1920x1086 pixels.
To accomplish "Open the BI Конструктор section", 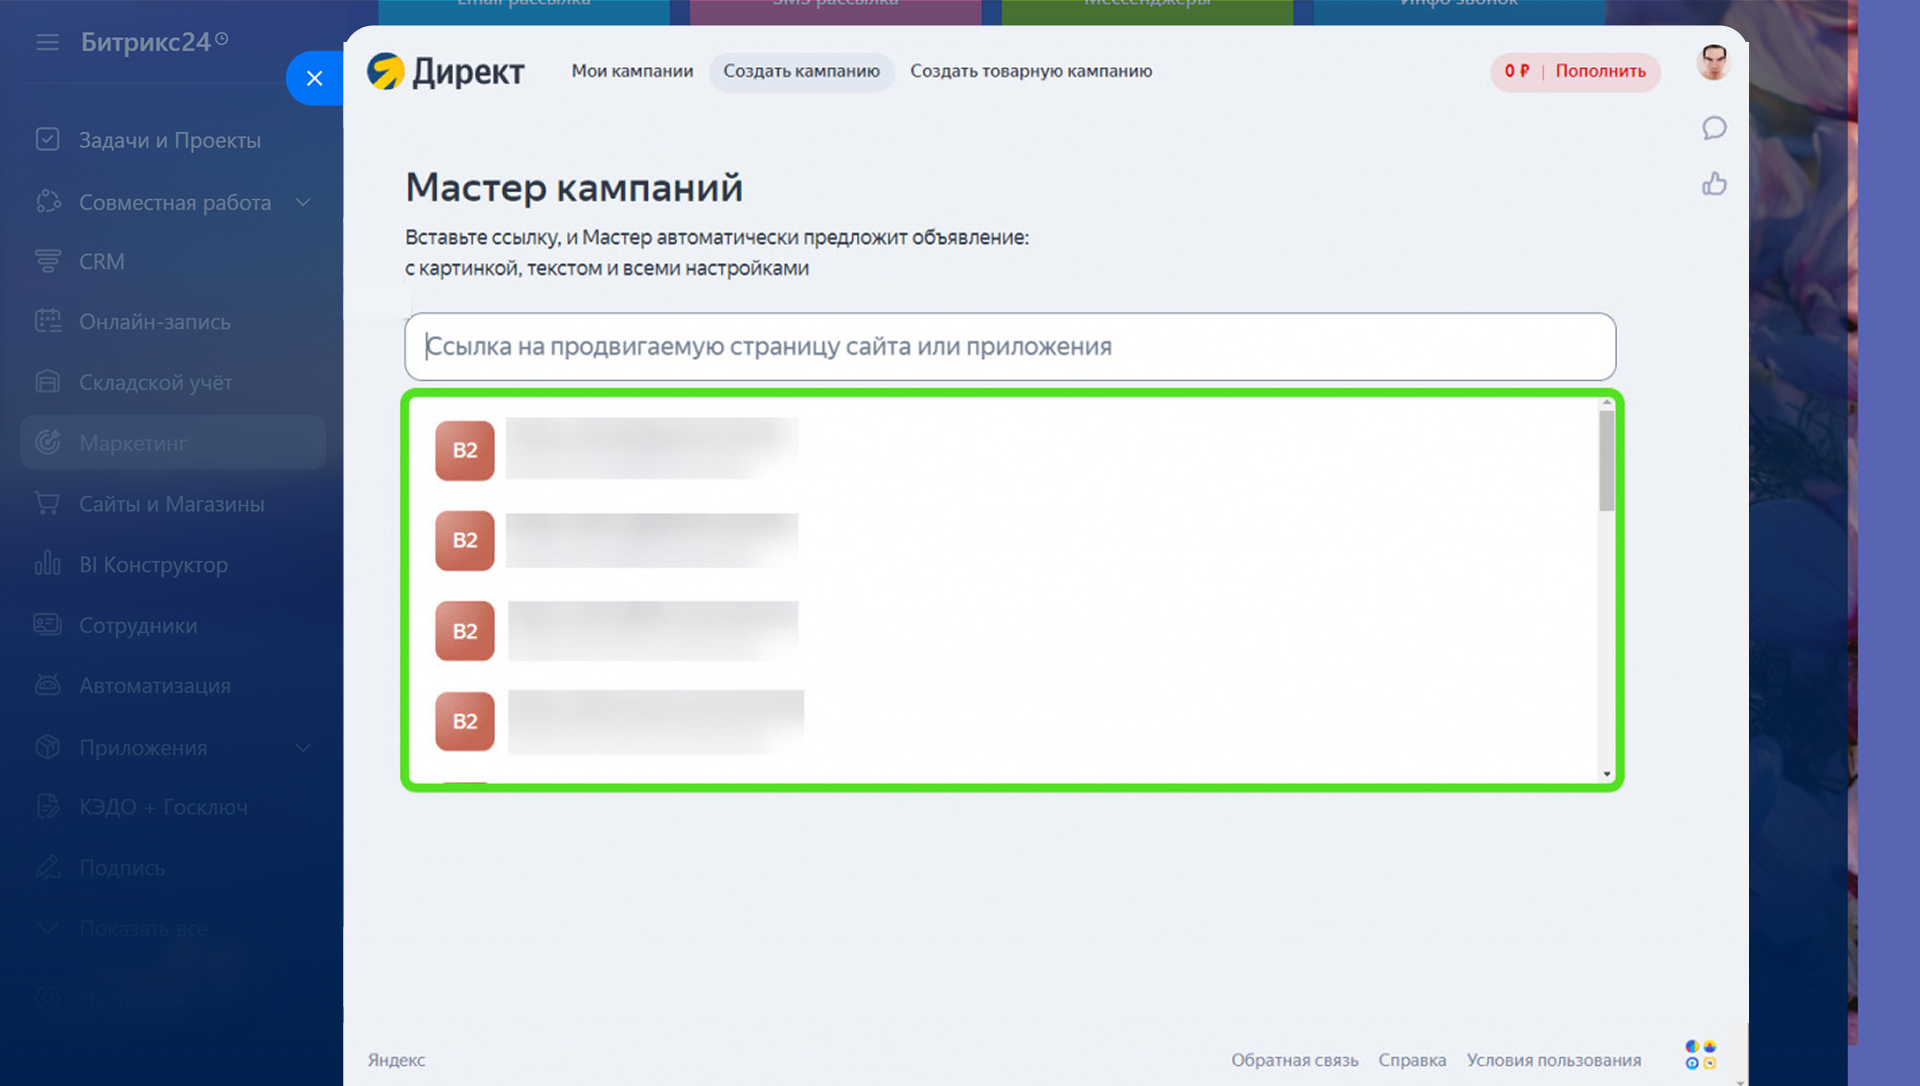I will tap(154, 565).
